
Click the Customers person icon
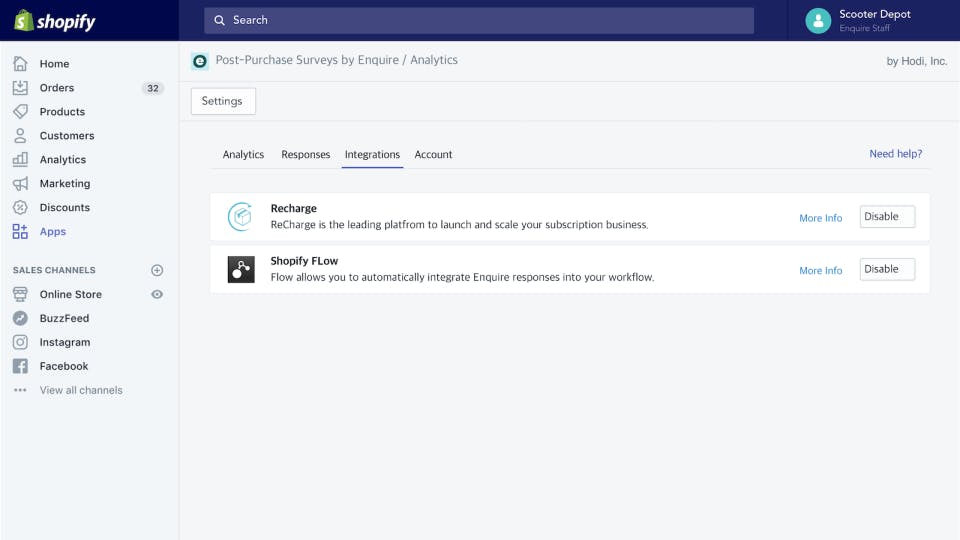[20, 136]
